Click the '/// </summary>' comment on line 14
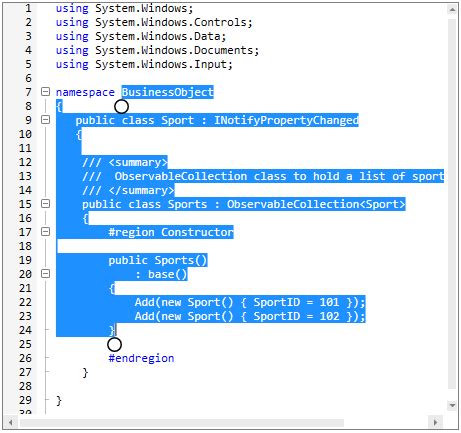This screenshot has width=461, height=433. (x=128, y=190)
